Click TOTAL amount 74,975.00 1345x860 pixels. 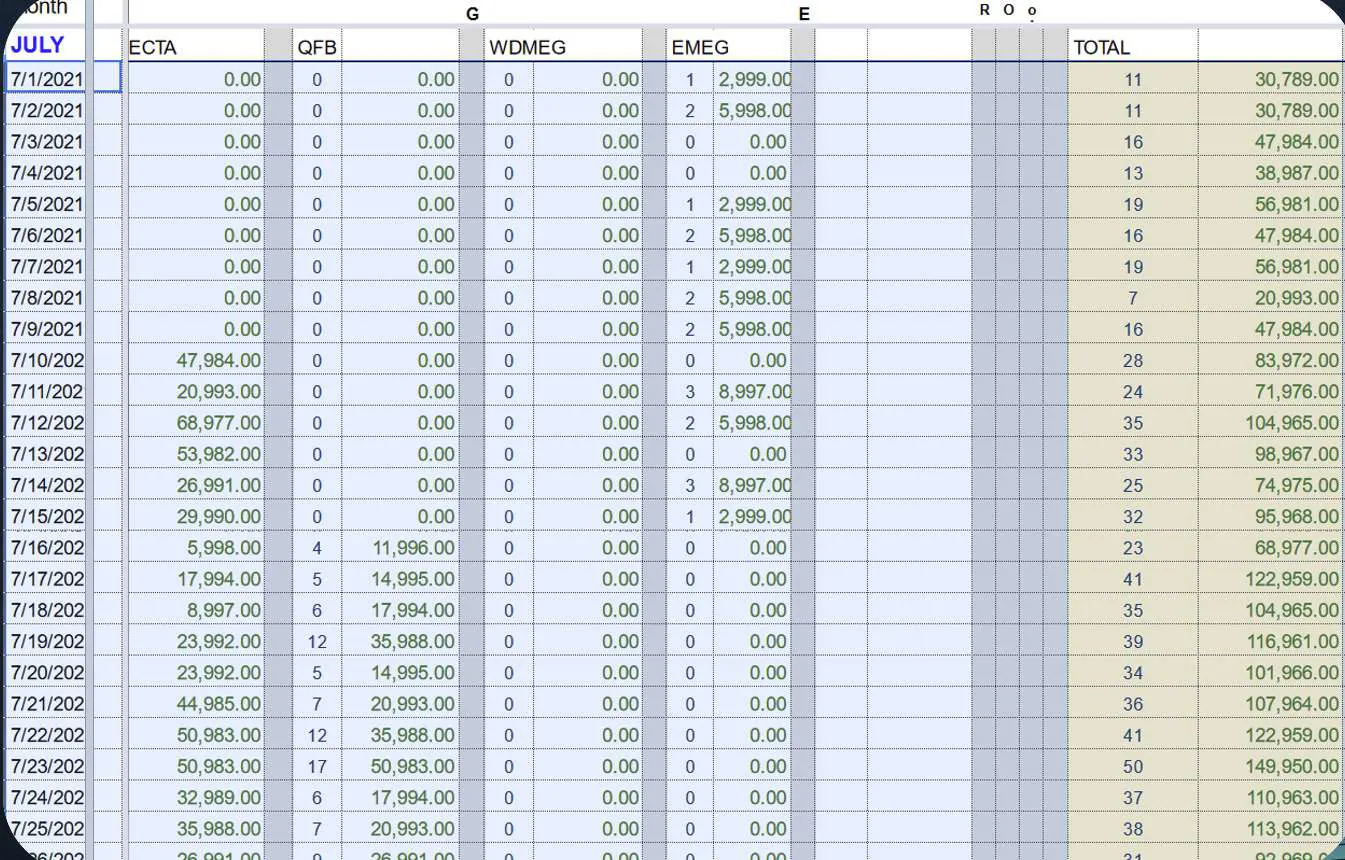(1271, 485)
